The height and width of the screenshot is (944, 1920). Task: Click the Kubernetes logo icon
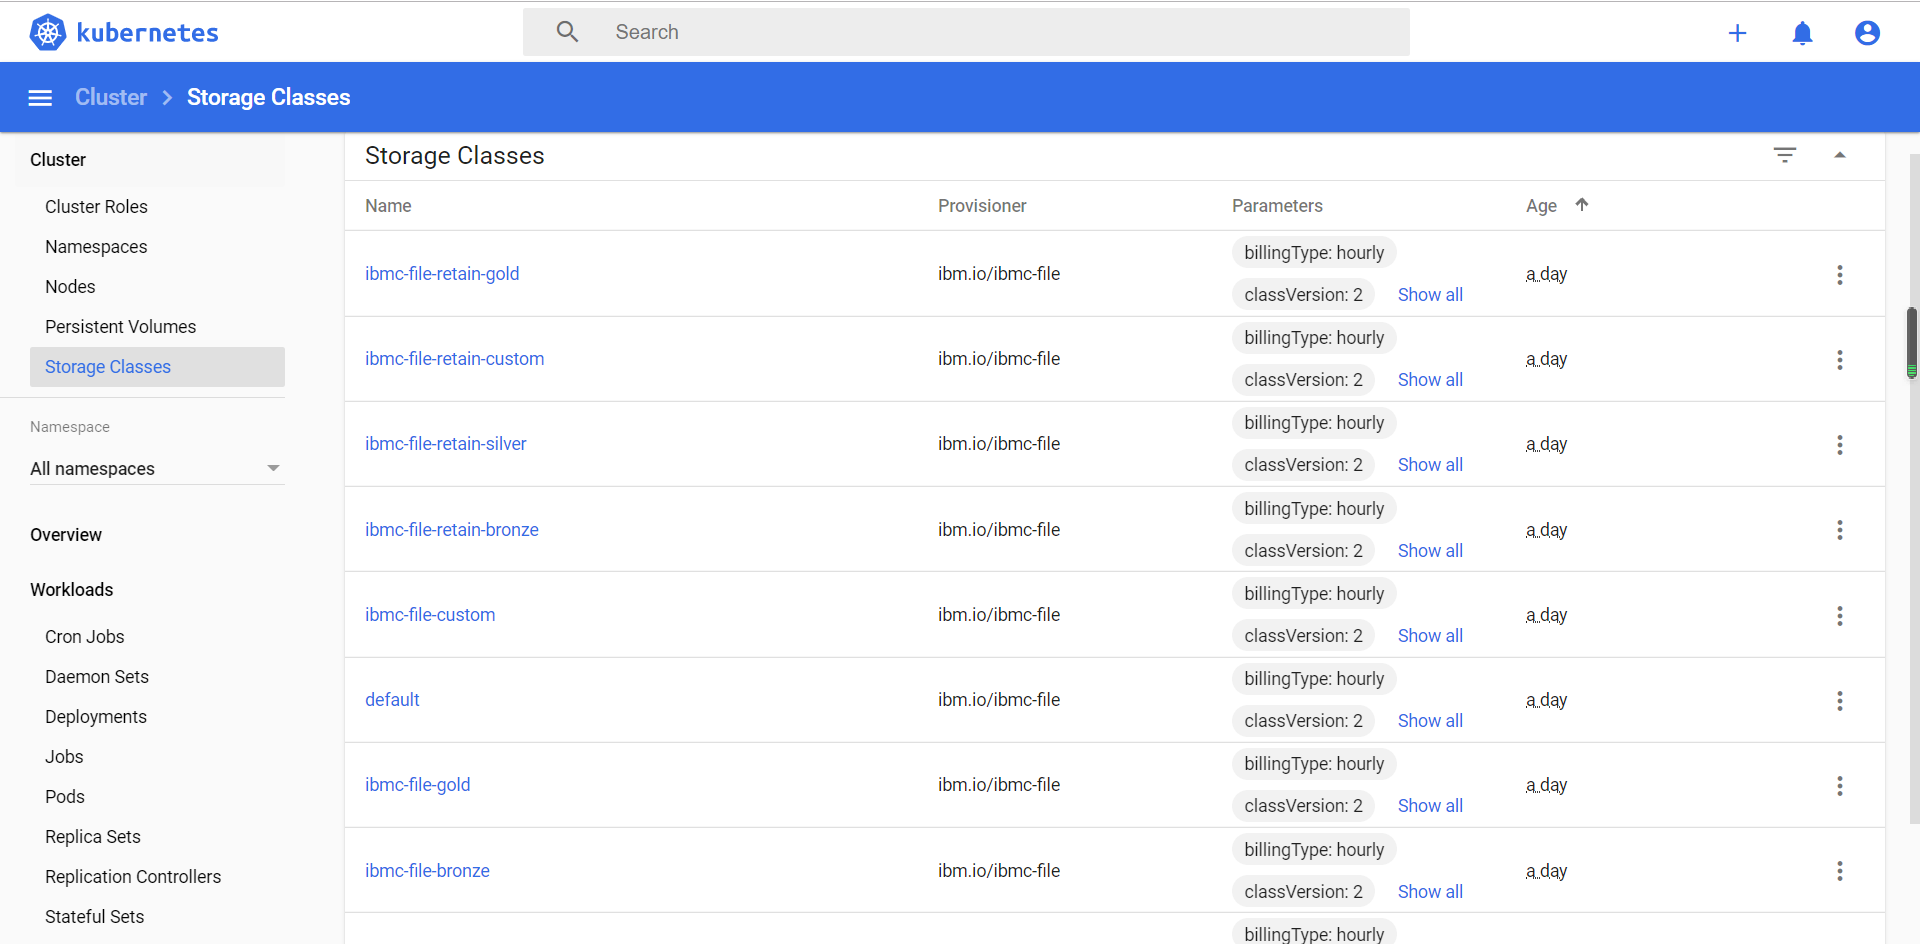(x=48, y=32)
